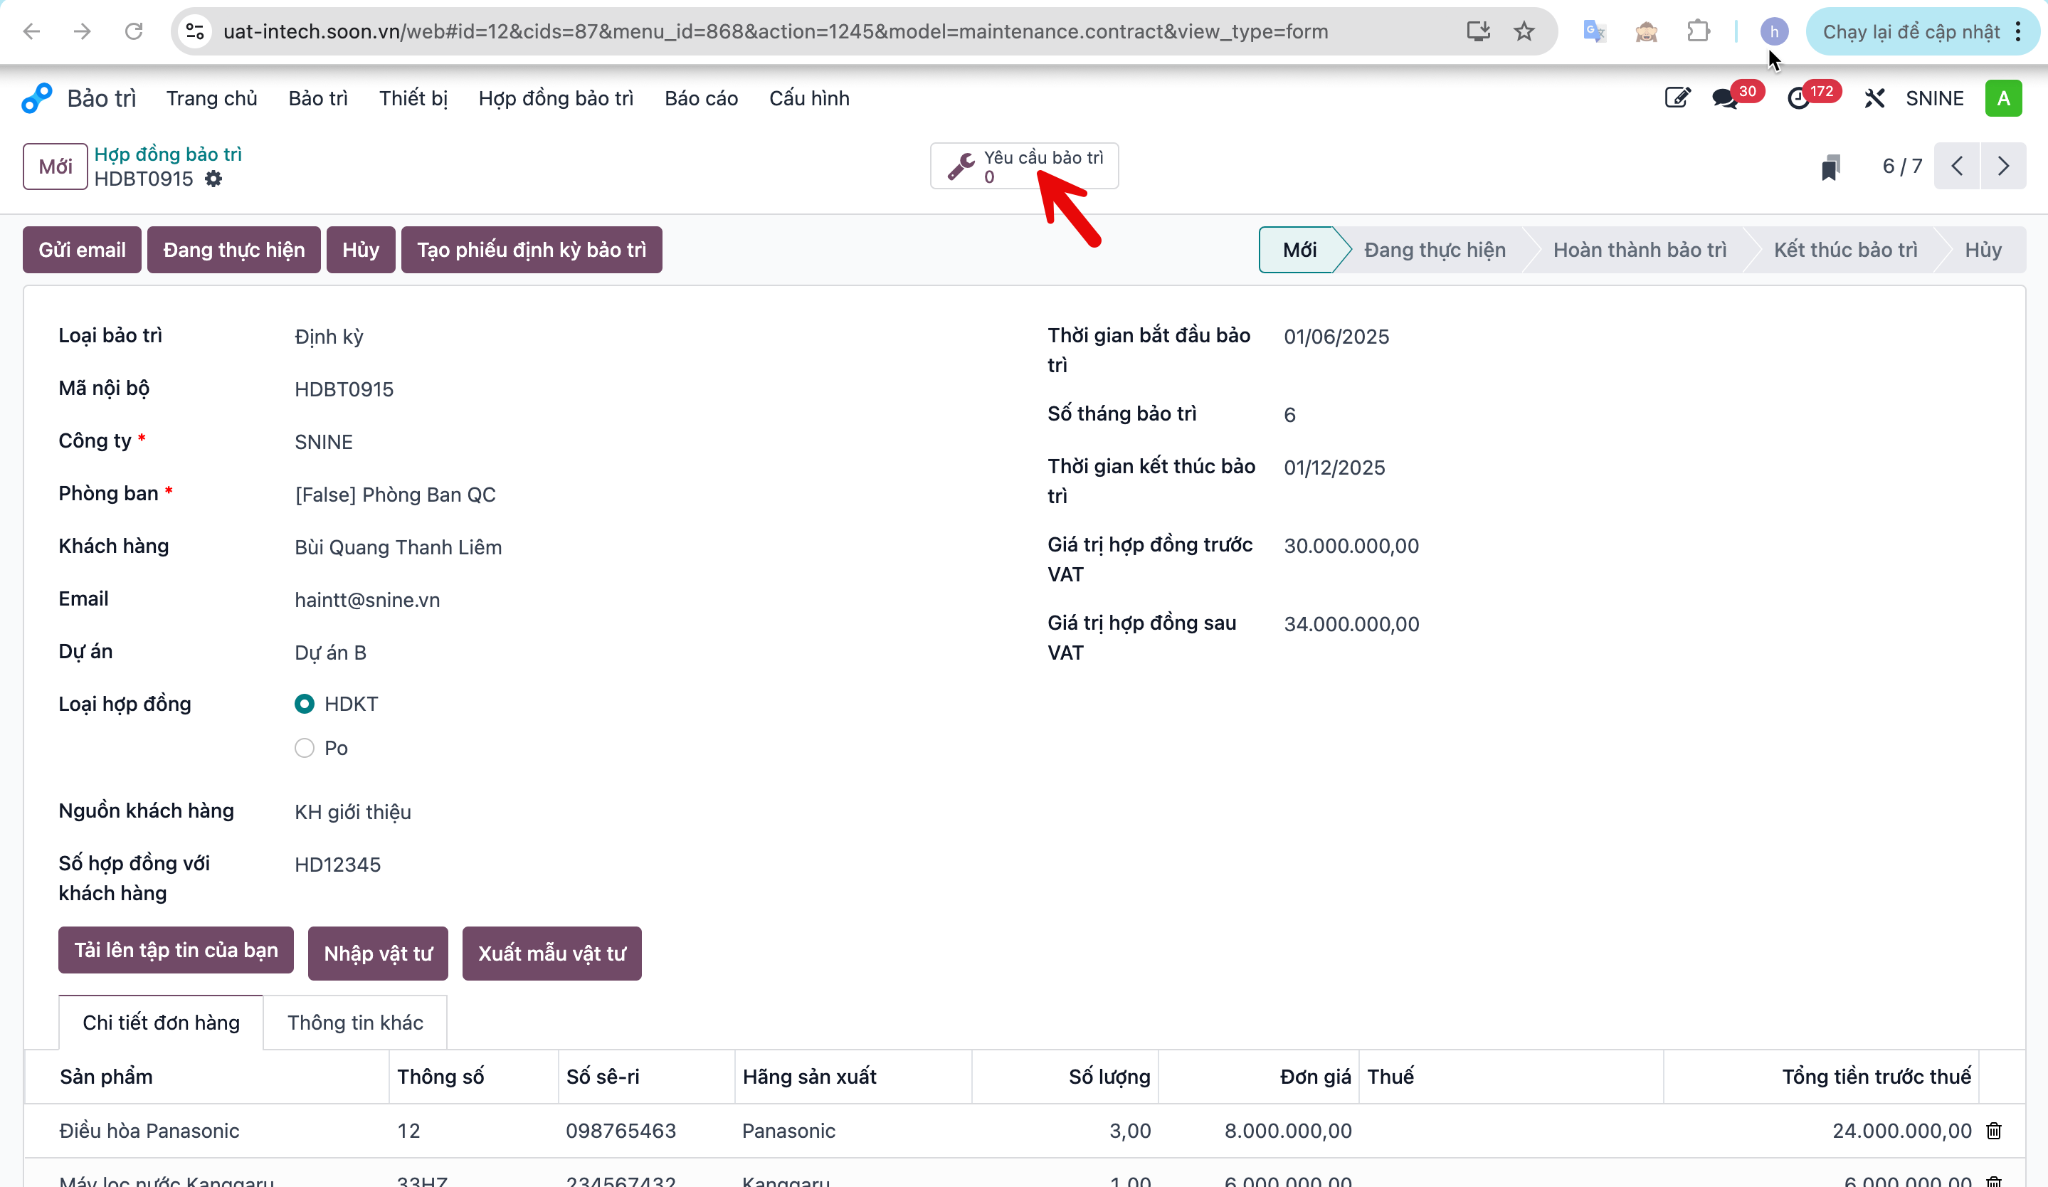Open the Bảo trì menu
2048x1187 pixels.
(x=318, y=98)
